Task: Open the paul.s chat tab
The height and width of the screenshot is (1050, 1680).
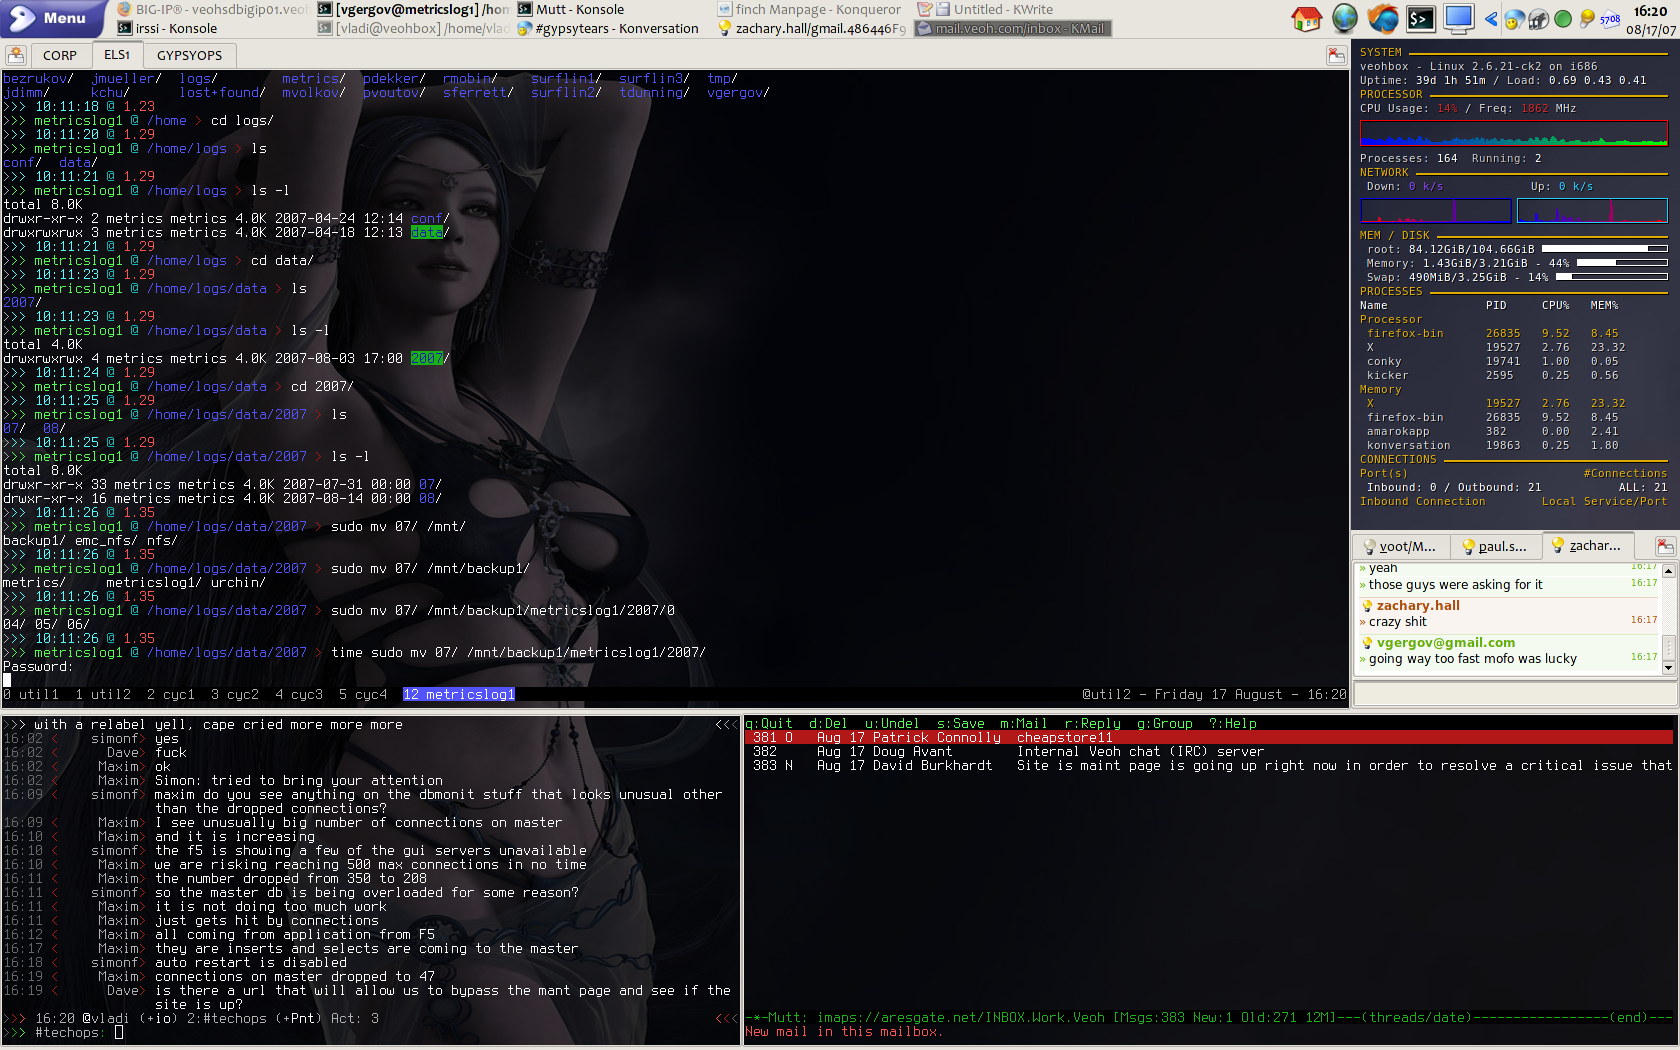Action: pyautogui.click(x=1494, y=546)
